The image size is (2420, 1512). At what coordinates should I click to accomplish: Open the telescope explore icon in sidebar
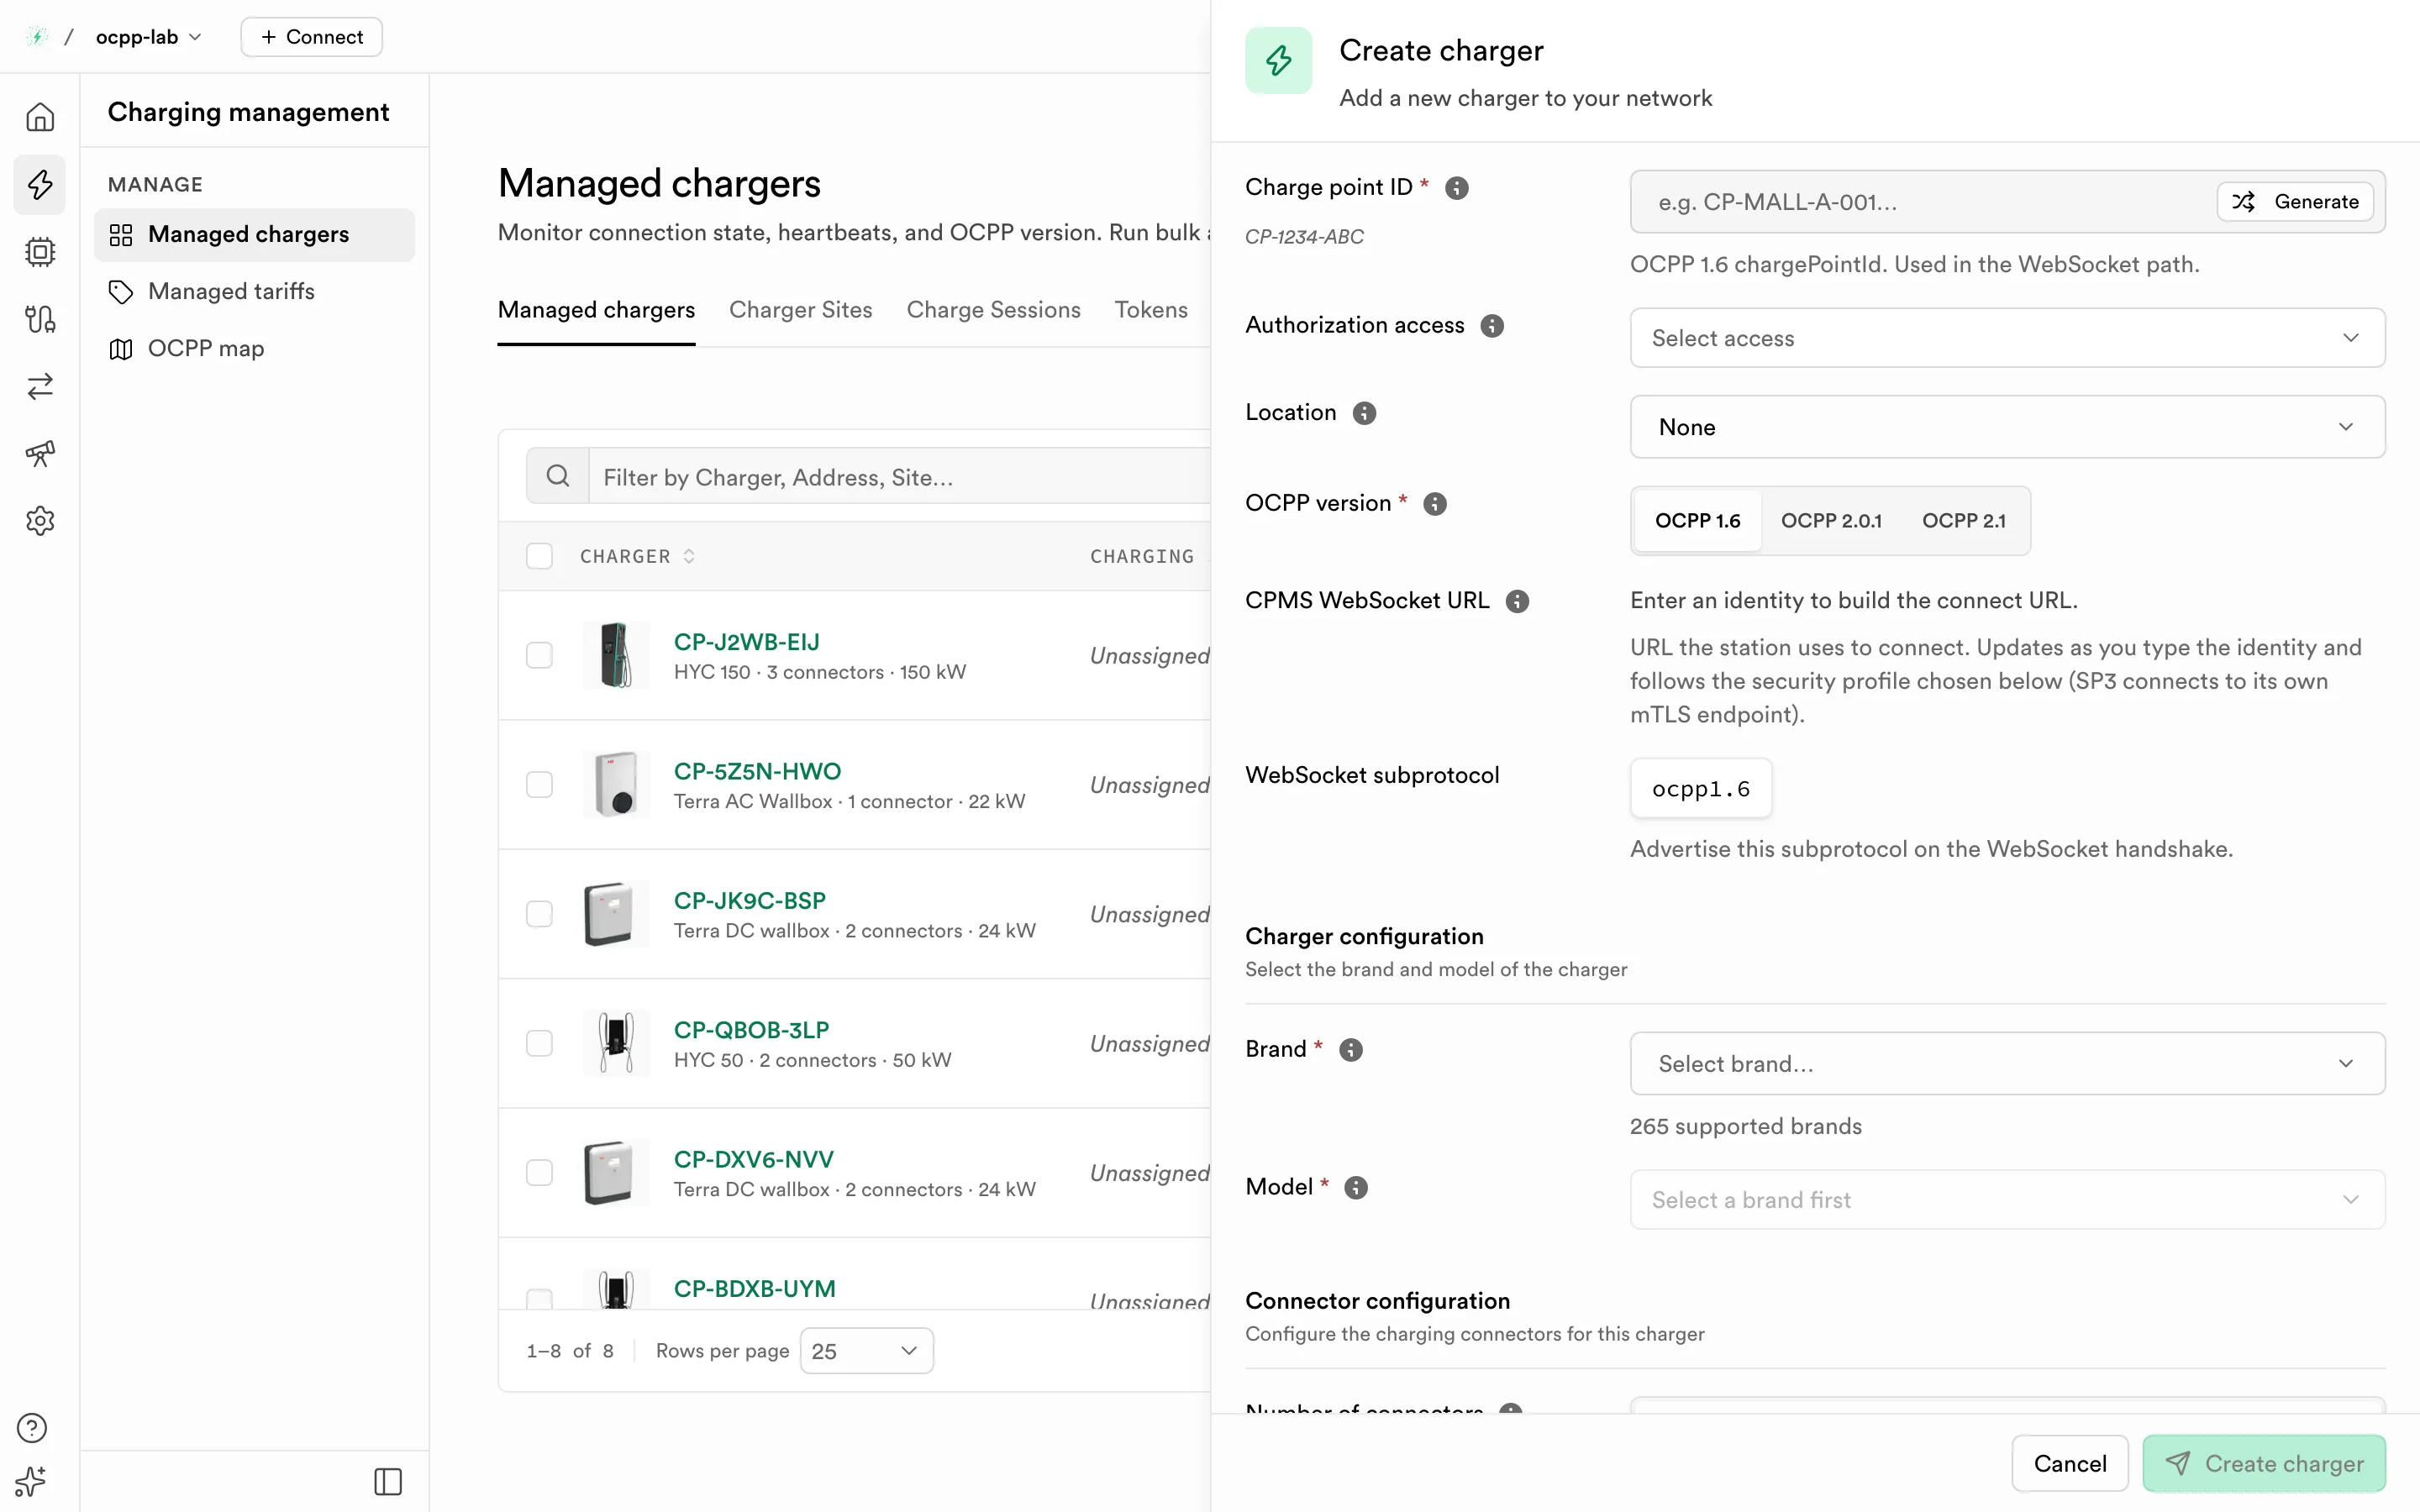tap(40, 454)
